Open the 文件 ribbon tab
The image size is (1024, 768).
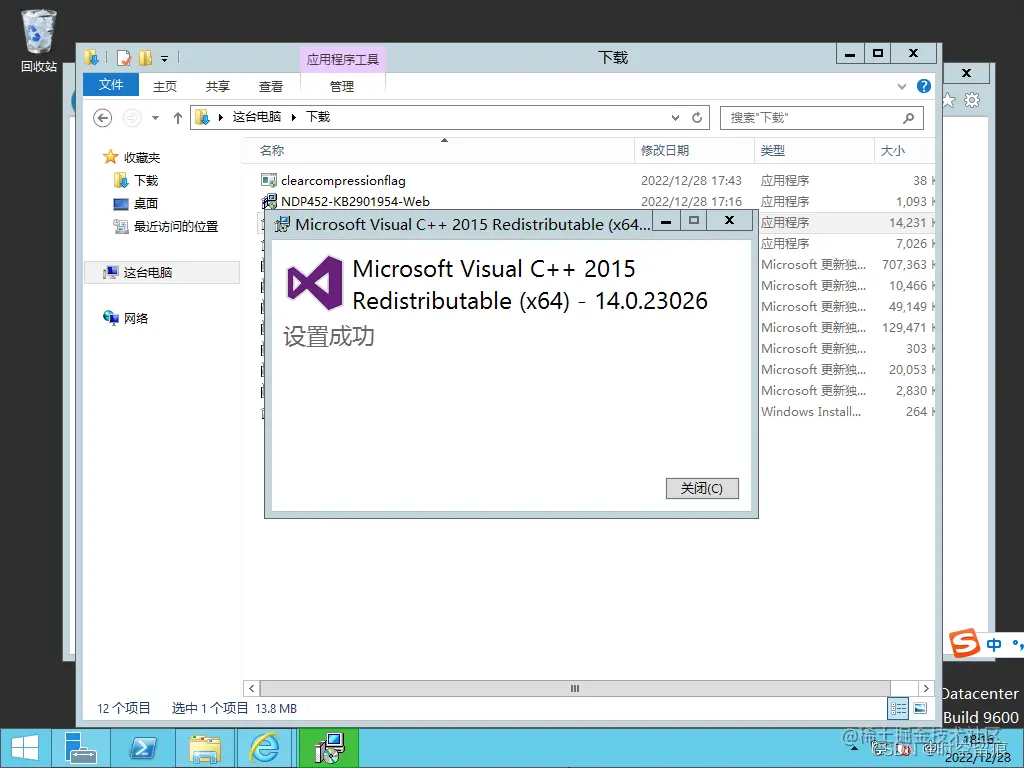click(x=111, y=85)
